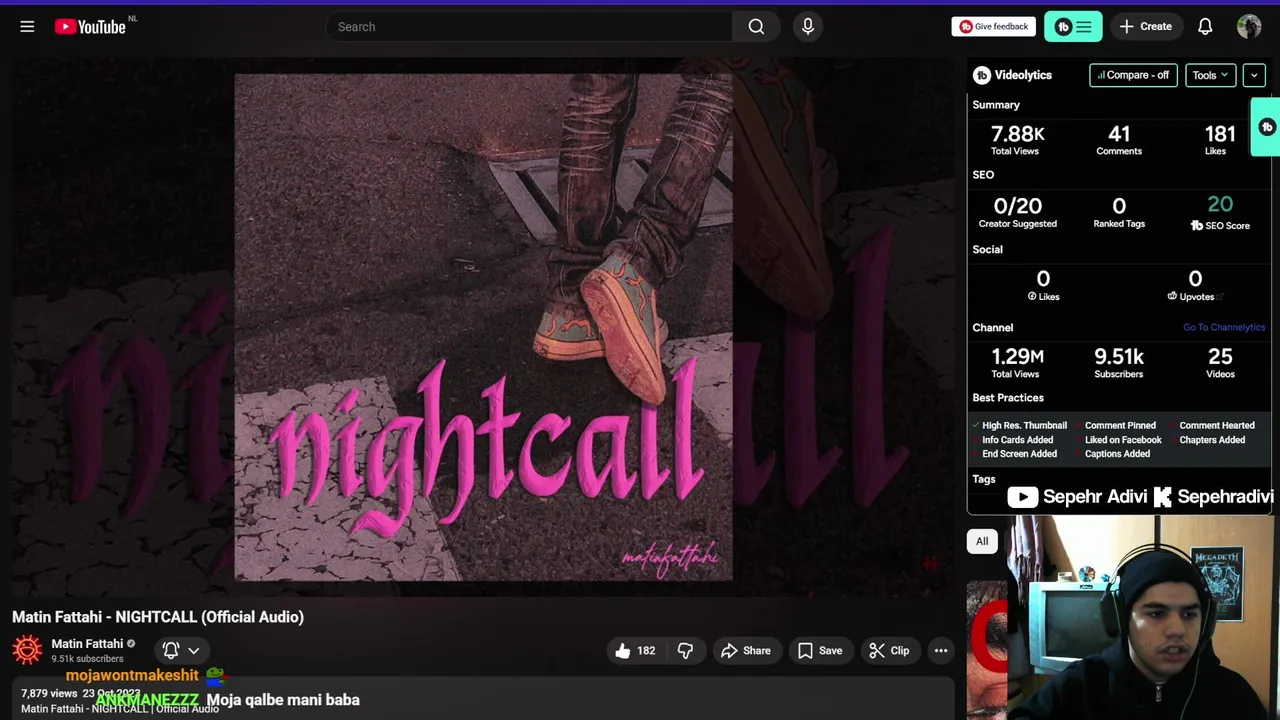Click Captions Added best practice
The width and height of the screenshot is (1280, 720).
(x=1117, y=454)
